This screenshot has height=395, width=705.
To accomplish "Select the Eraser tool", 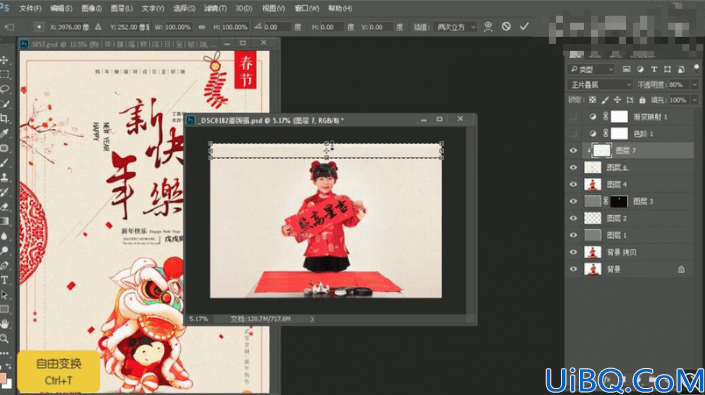I will click(x=4, y=207).
